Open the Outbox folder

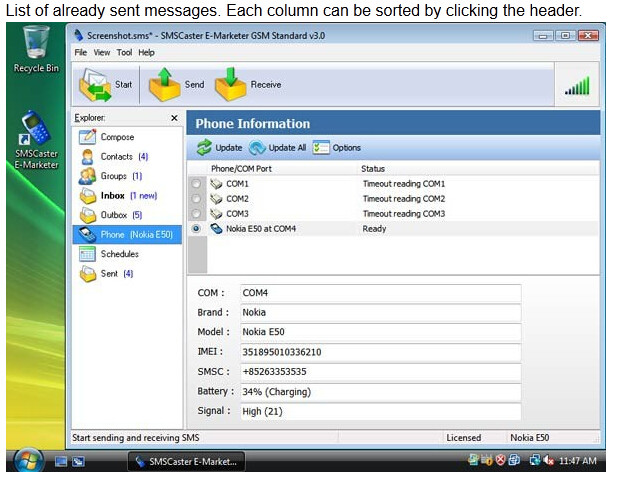[114, 215]
